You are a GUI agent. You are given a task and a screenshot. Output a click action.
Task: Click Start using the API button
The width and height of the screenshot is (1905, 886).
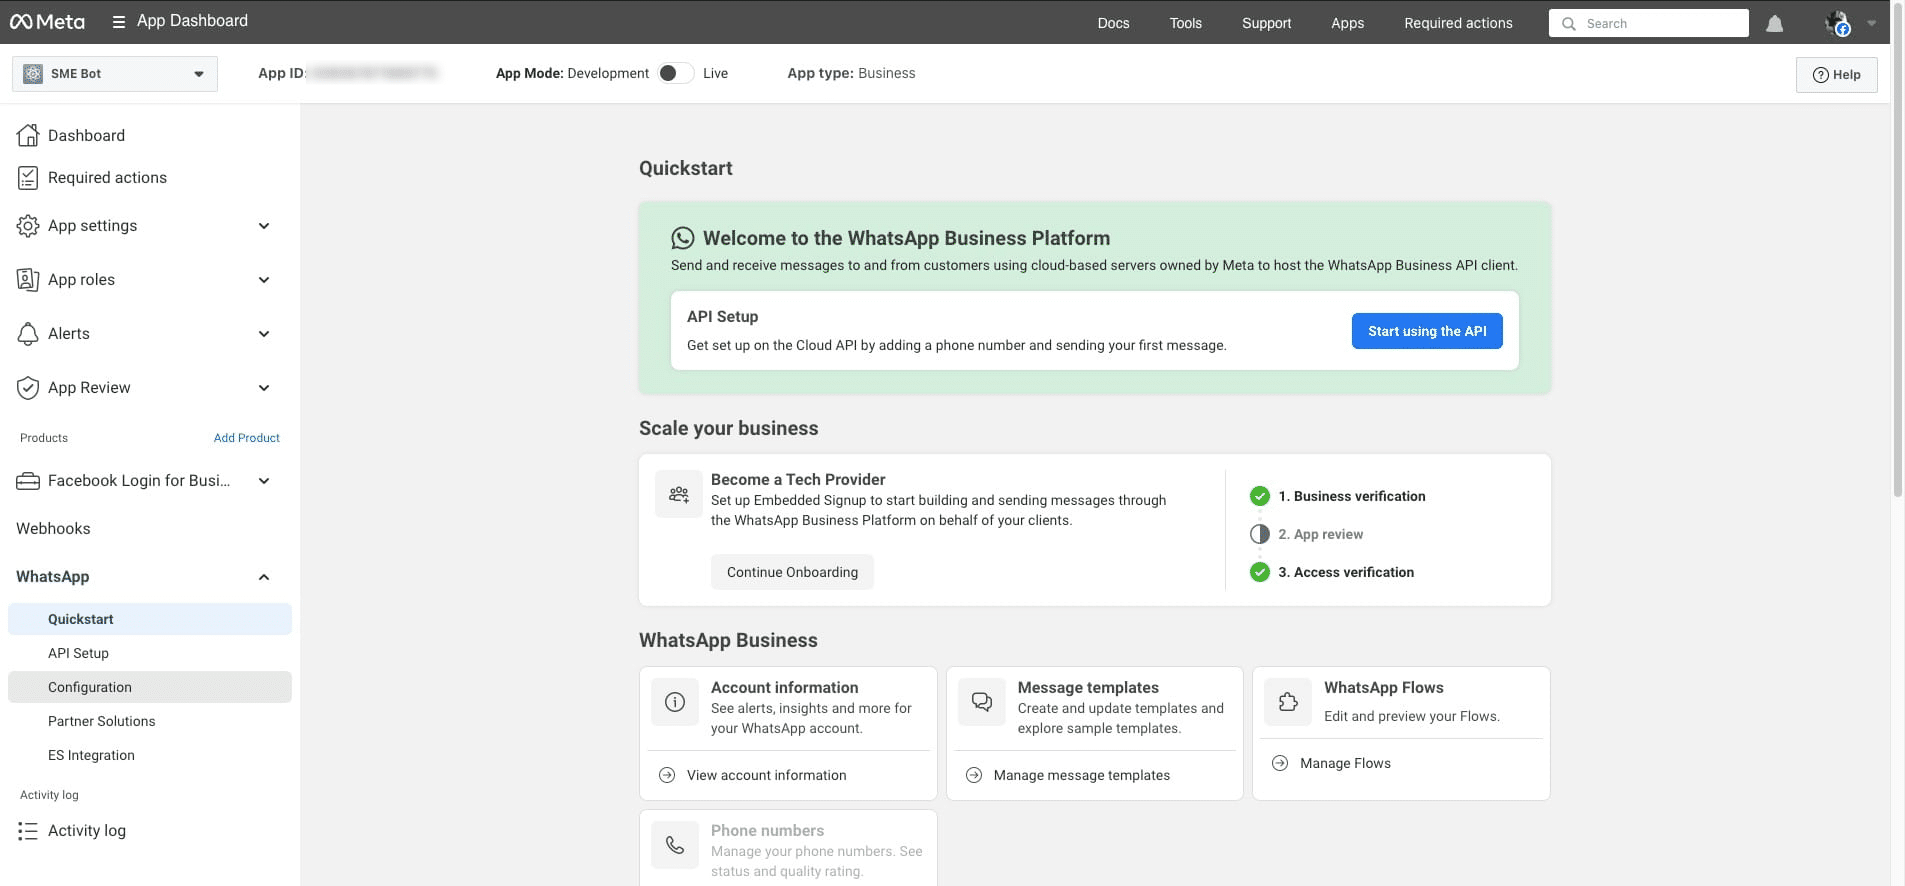tap(1427, 331)
